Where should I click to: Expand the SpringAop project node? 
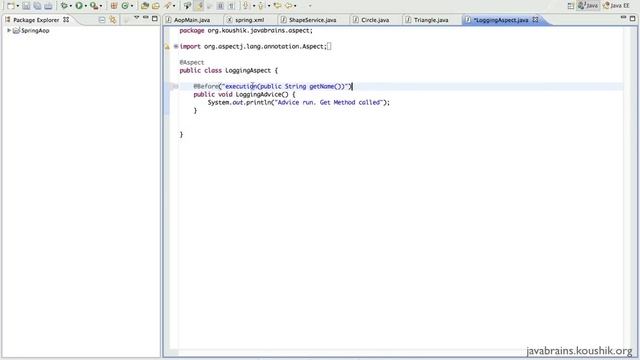point(9,31)
